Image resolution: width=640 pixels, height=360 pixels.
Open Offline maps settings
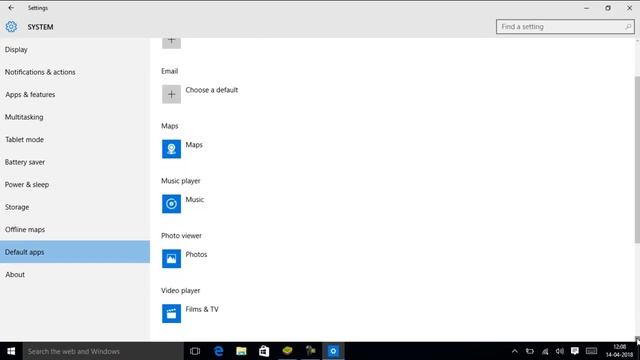75,229
